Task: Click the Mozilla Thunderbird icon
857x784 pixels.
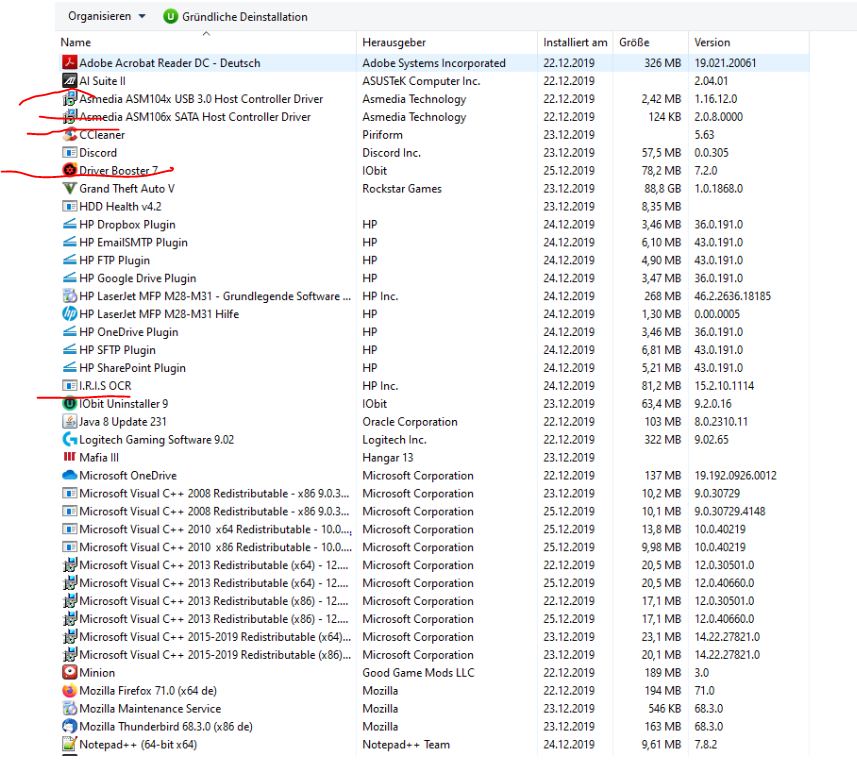Action: pos(69,727)
